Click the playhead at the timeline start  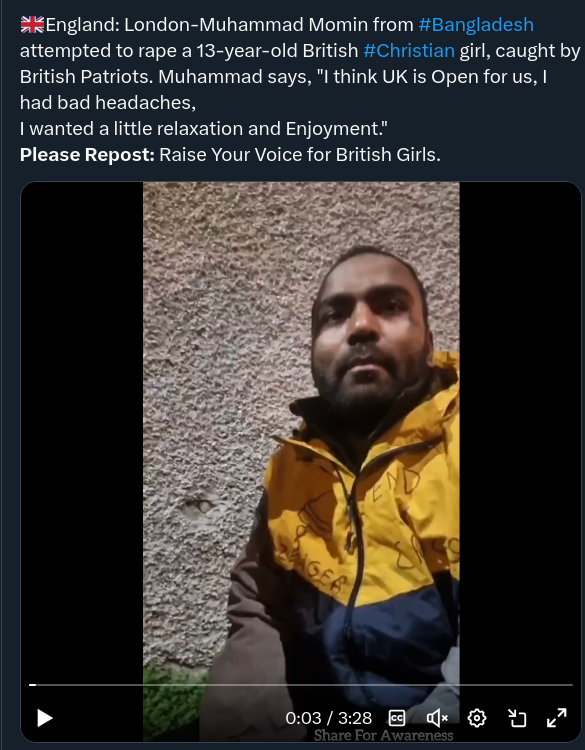pyautogui.click(x=32, y=685)
